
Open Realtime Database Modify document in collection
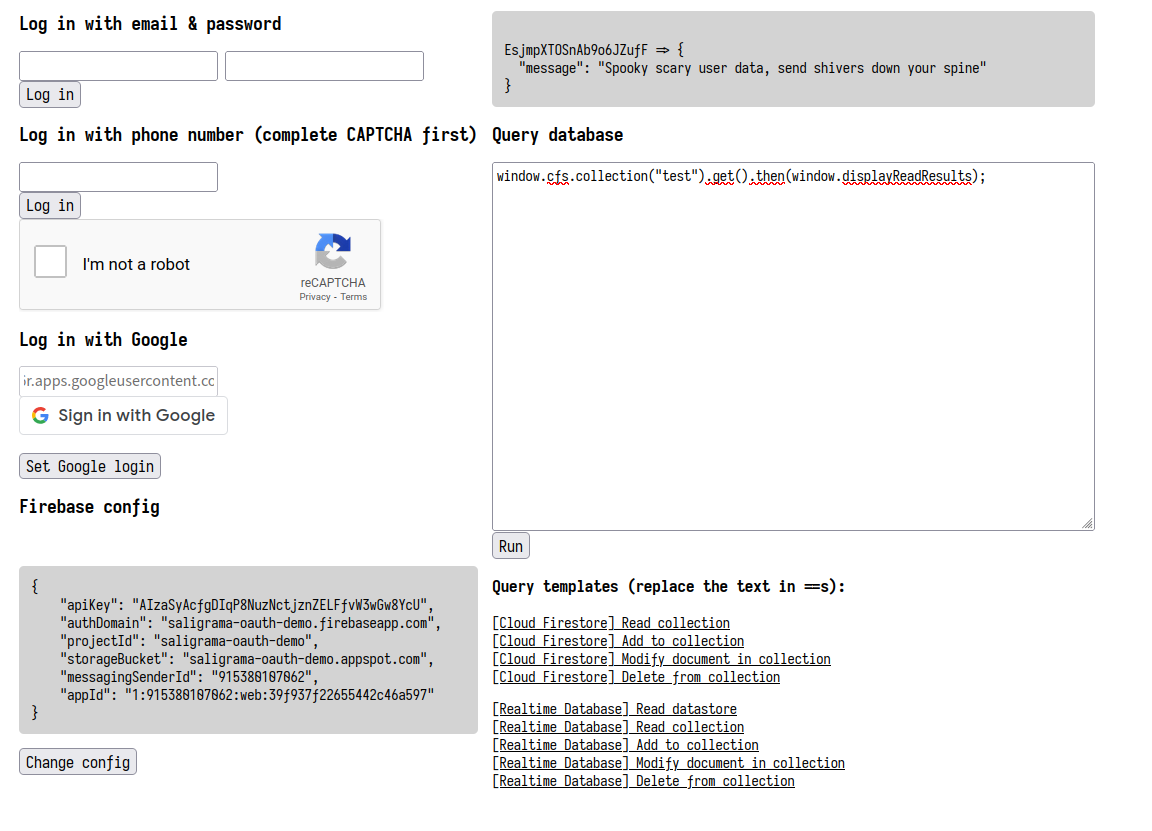click(669, 763)
